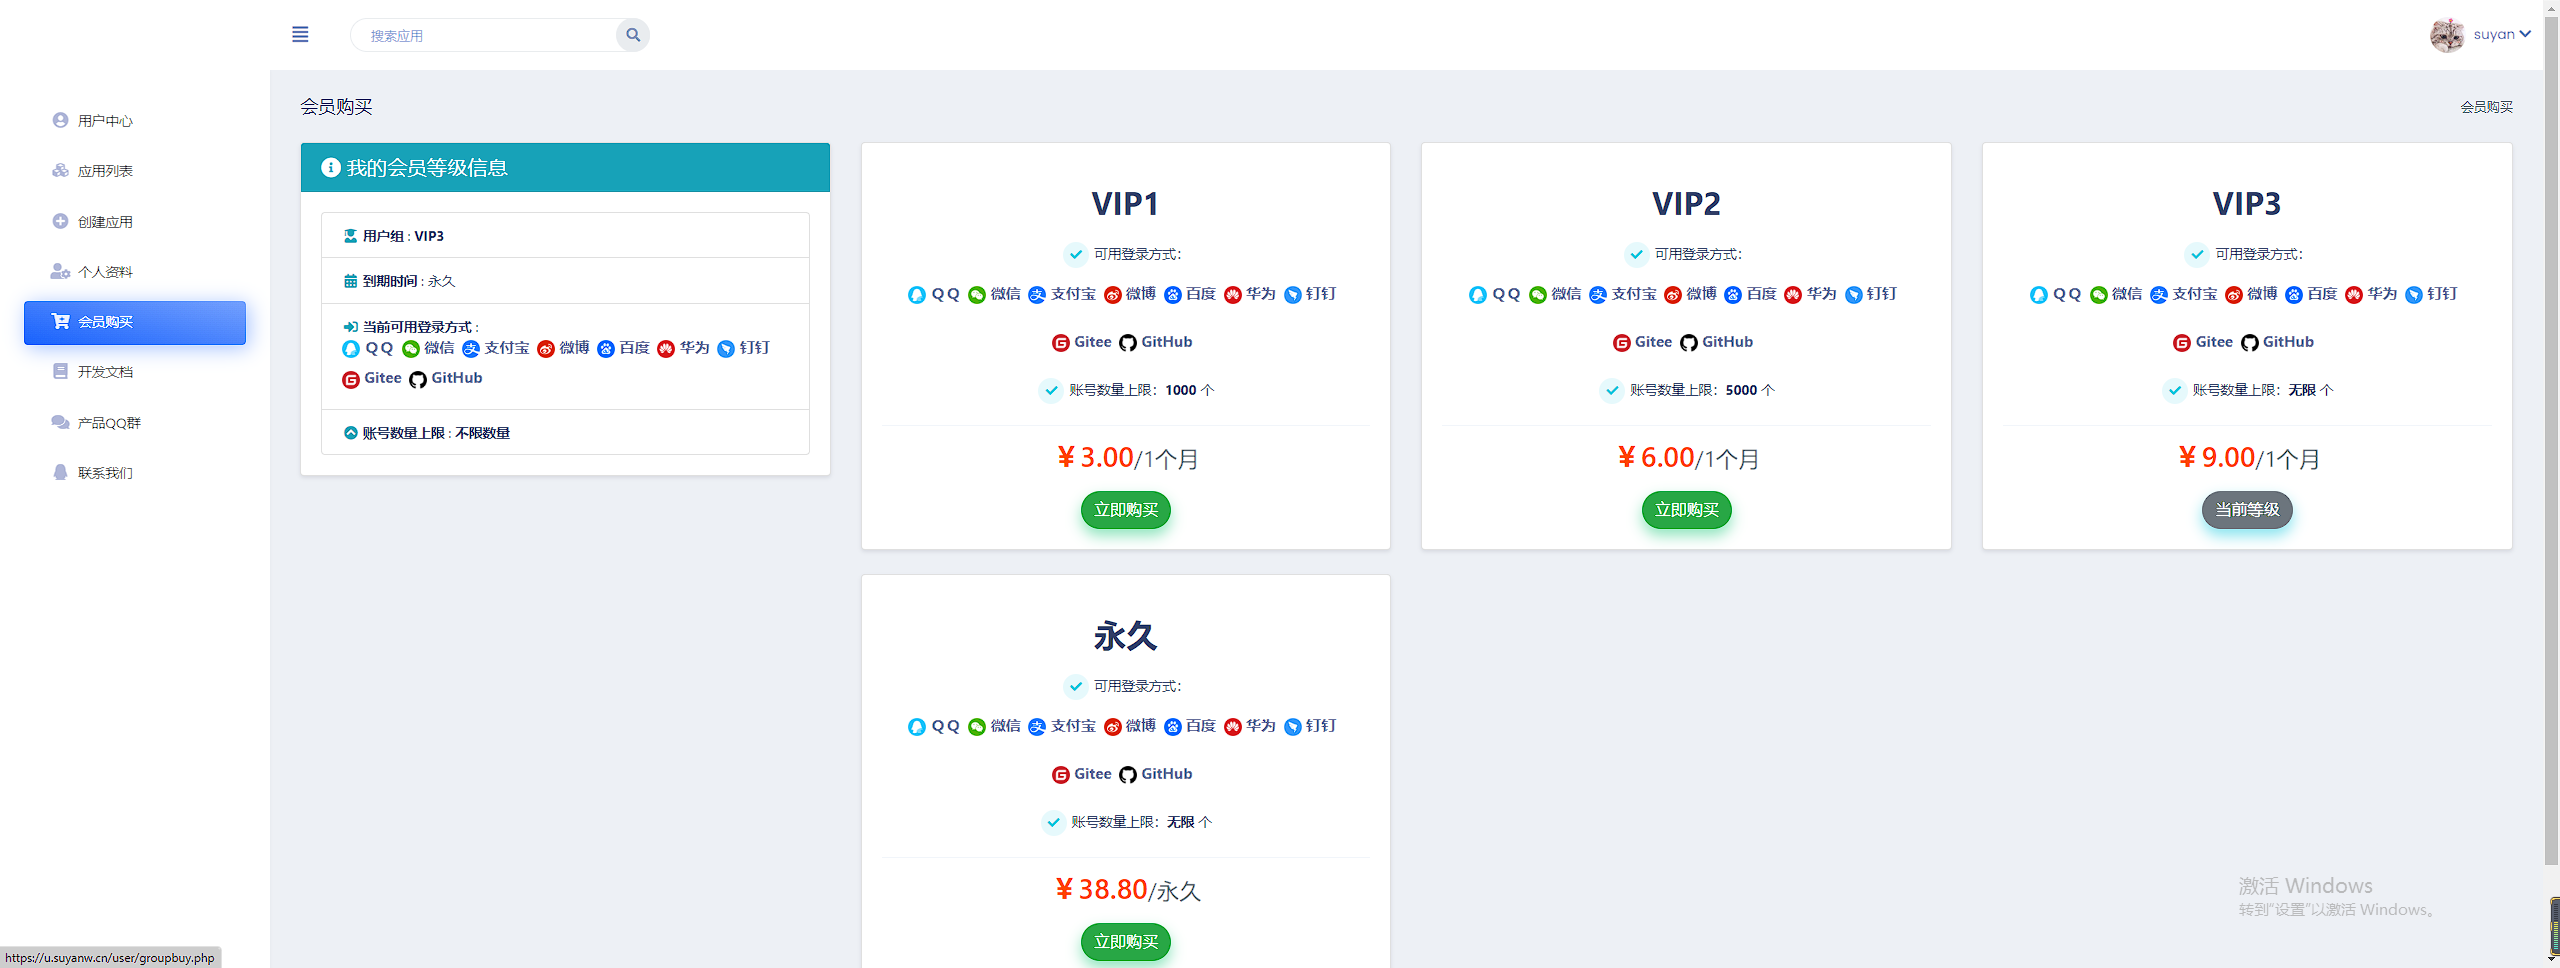Screen dimensions: 2560x968
Task: Click the checkmark beside VIP3 可用登录方式
Action: point(2197,254)
